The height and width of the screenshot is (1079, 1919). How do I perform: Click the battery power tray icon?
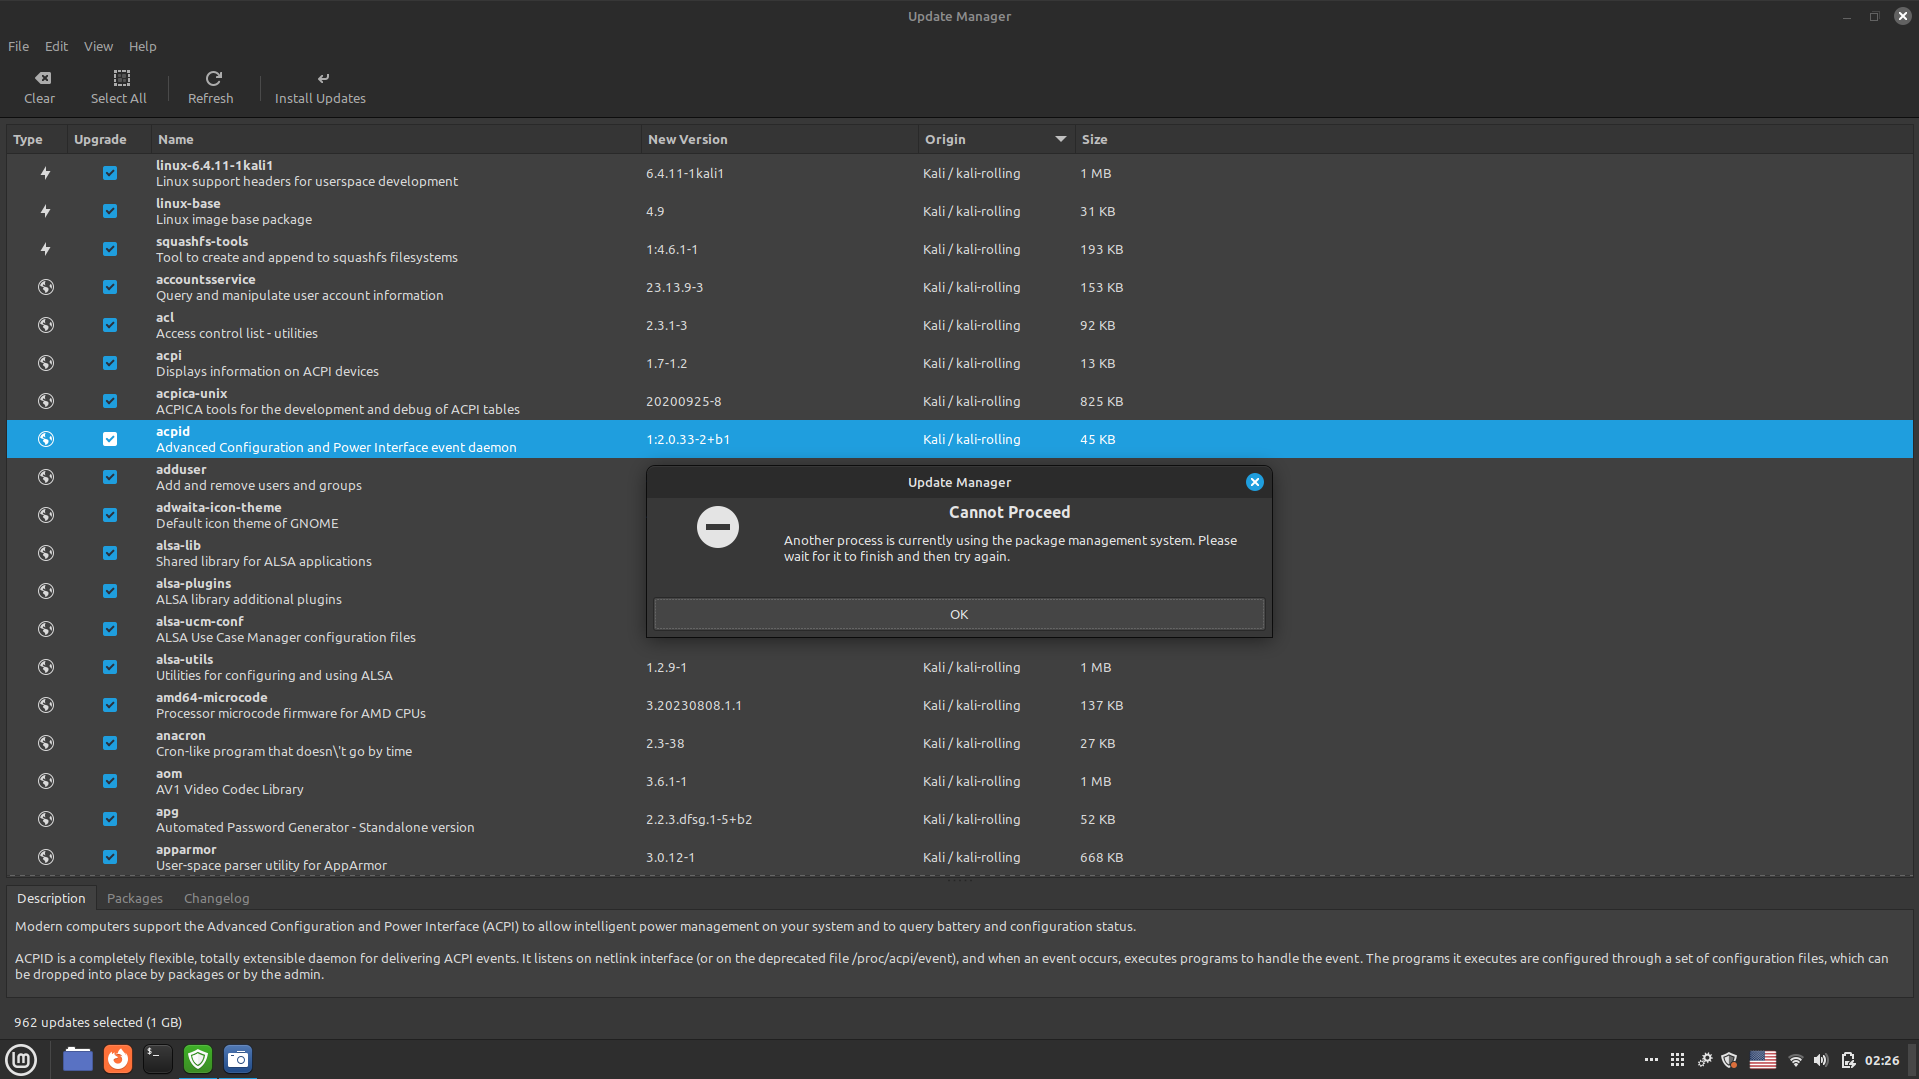click(x=1848, y=1060)
